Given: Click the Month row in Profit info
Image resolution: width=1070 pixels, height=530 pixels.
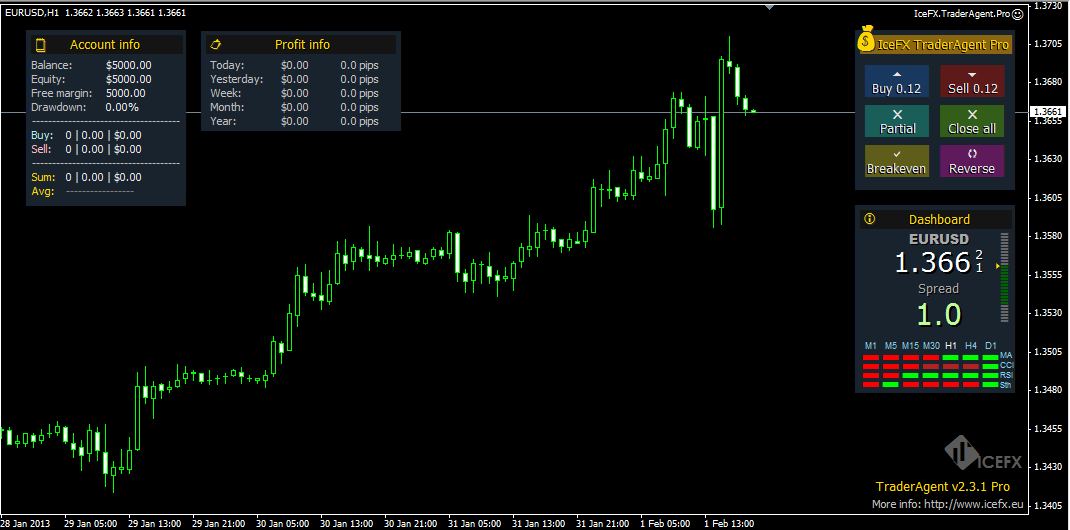Looking at the screenshot, I should [x=295, y=107].
